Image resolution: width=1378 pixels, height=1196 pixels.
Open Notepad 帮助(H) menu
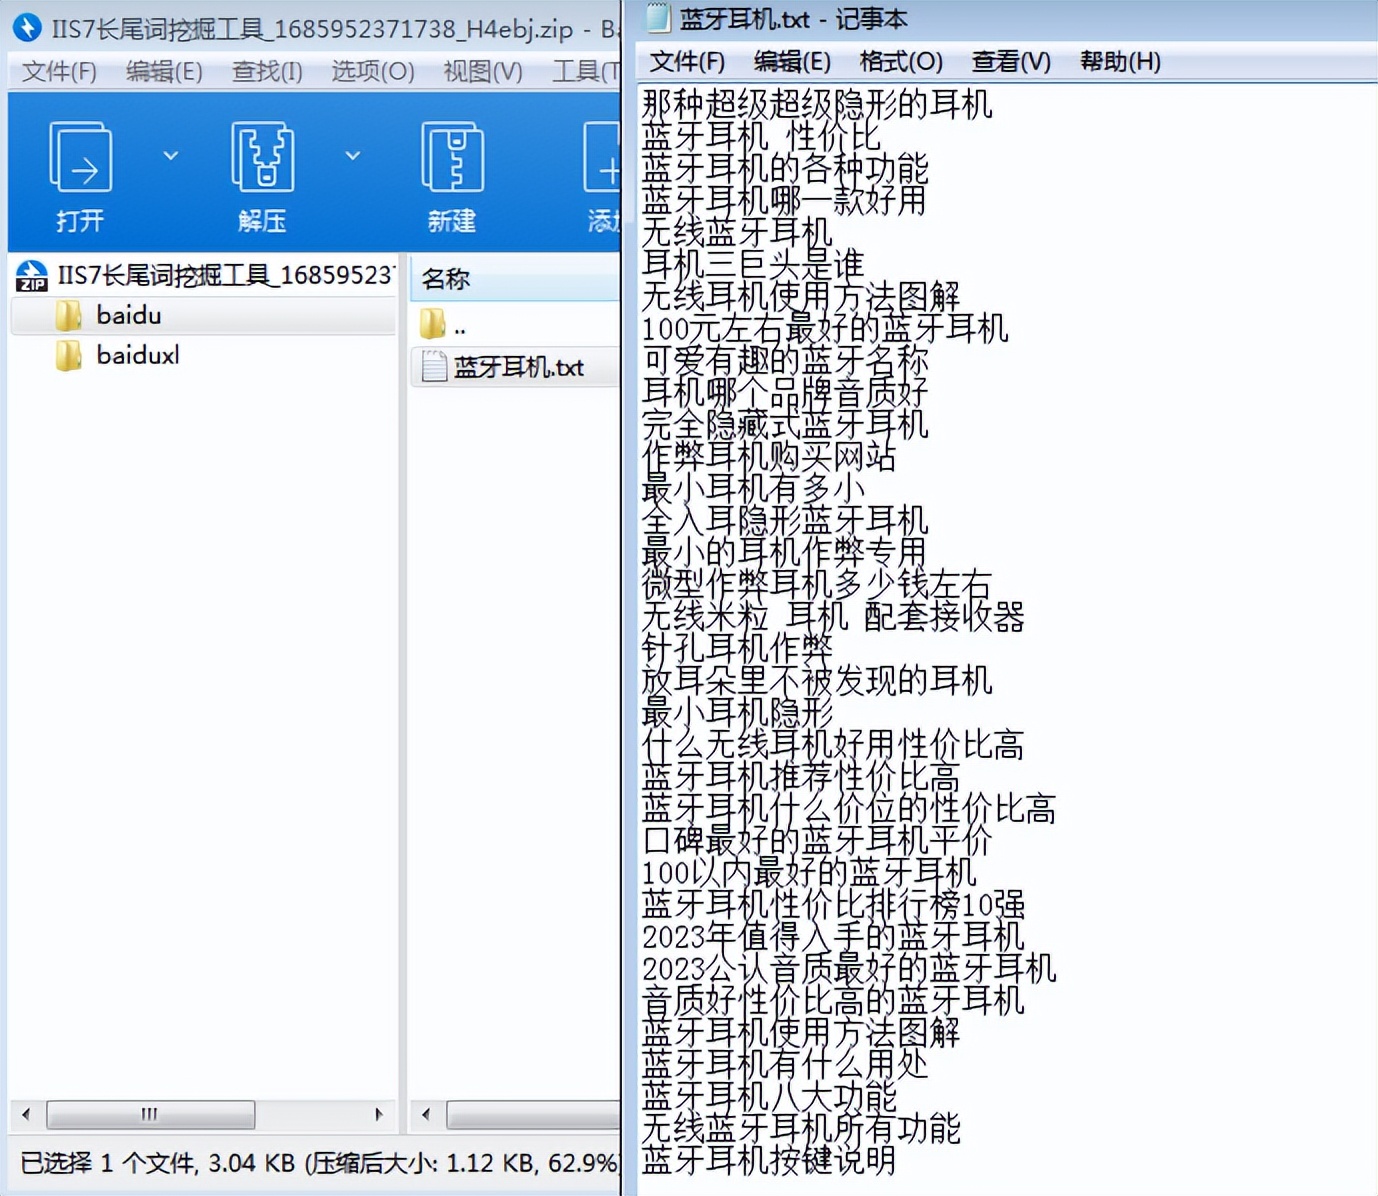pyautogui.click(x=1121, y=62)
